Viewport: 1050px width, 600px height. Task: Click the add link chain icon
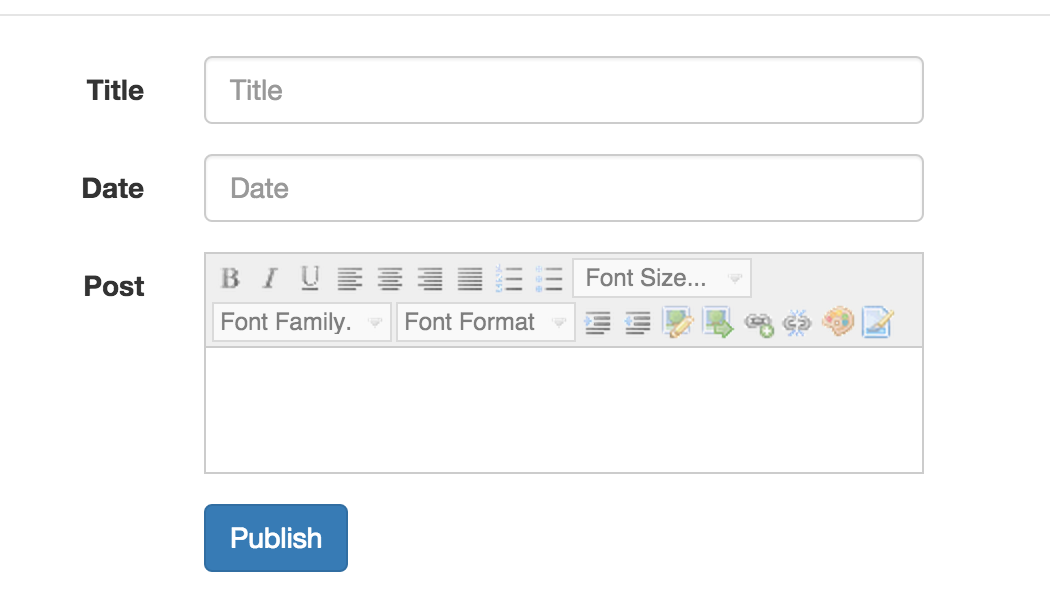759,323
